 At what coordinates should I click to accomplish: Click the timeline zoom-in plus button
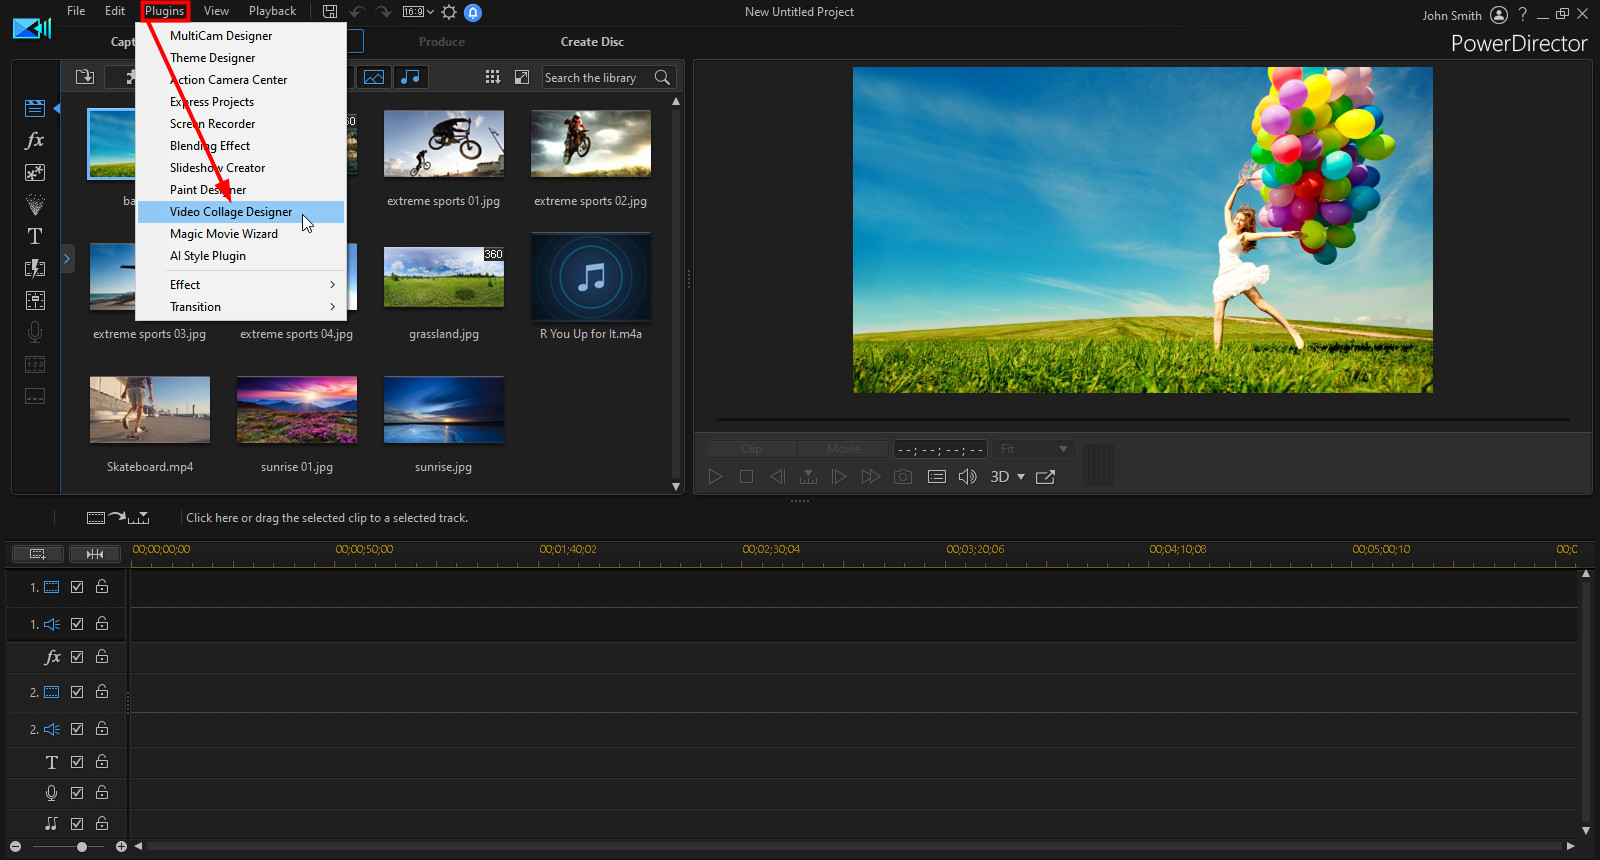[x=121, y=847]
